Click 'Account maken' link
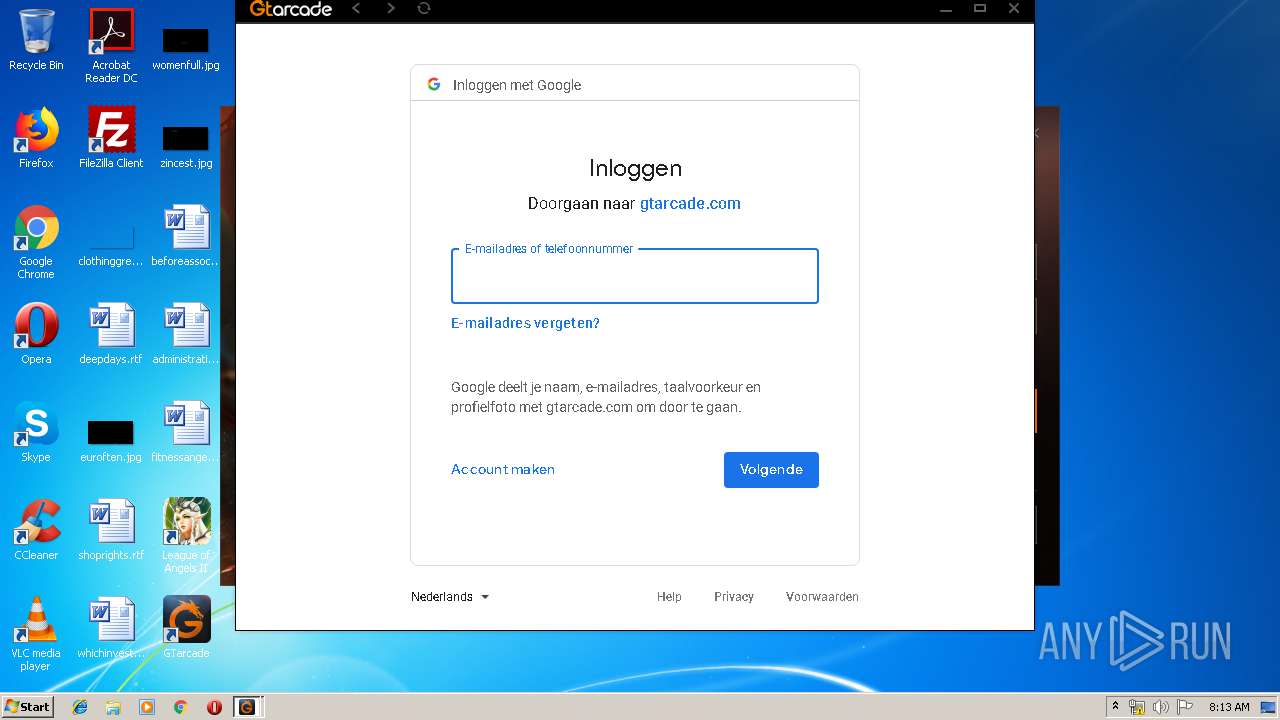The image size is (1280, 720). [503, 469]
